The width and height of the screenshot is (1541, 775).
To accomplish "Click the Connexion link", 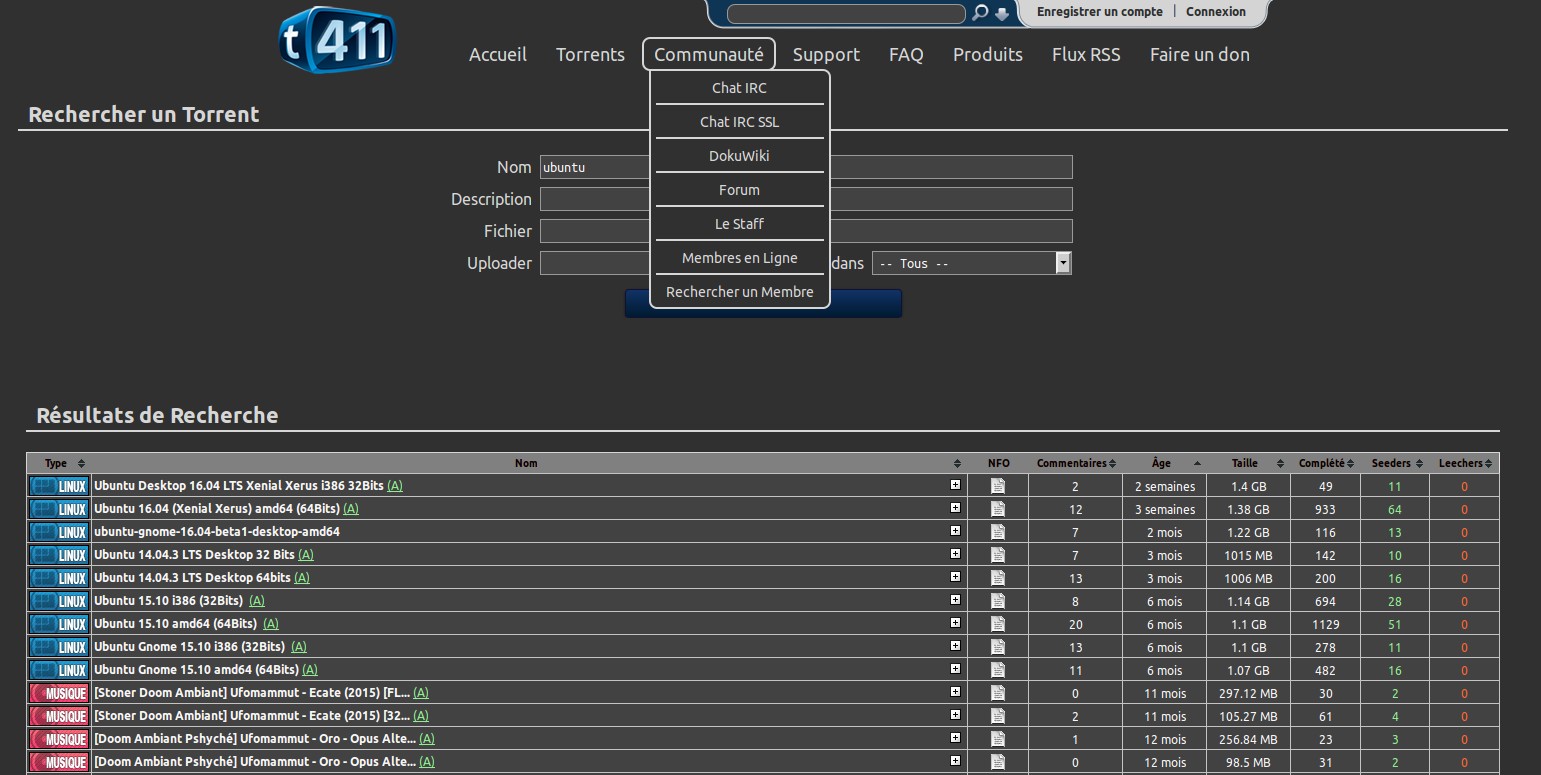I will coord(1215,12).
